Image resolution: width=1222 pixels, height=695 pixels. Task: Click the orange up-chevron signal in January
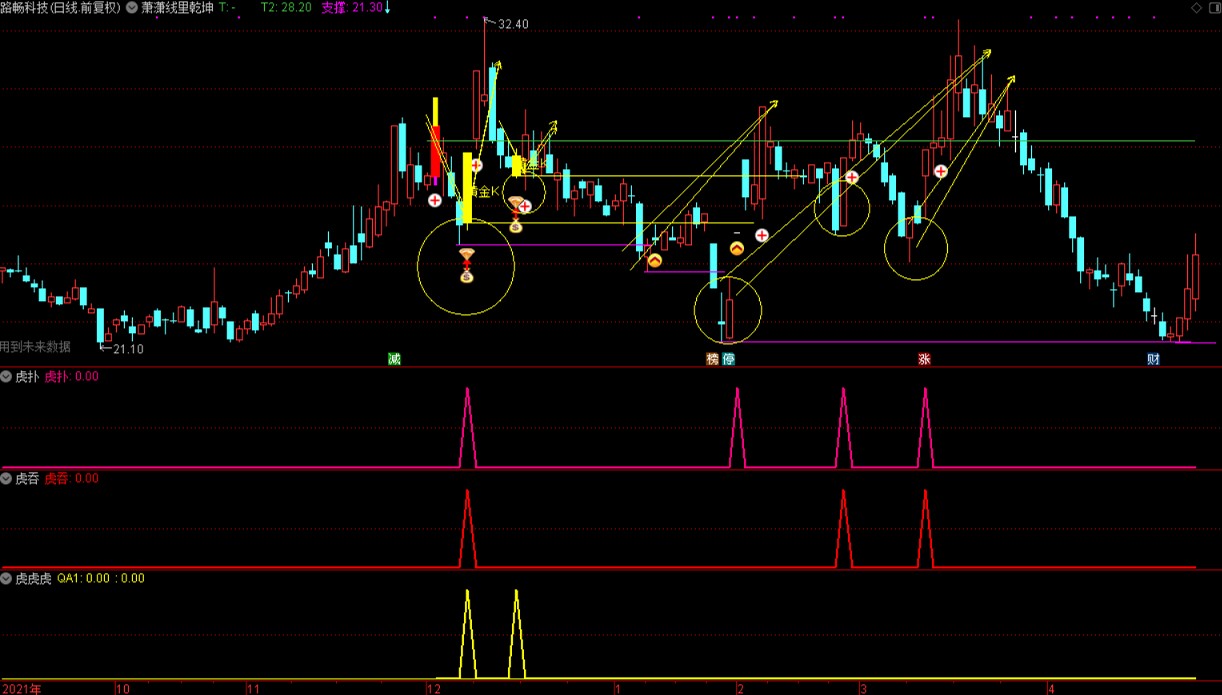(x=654, y=261)
